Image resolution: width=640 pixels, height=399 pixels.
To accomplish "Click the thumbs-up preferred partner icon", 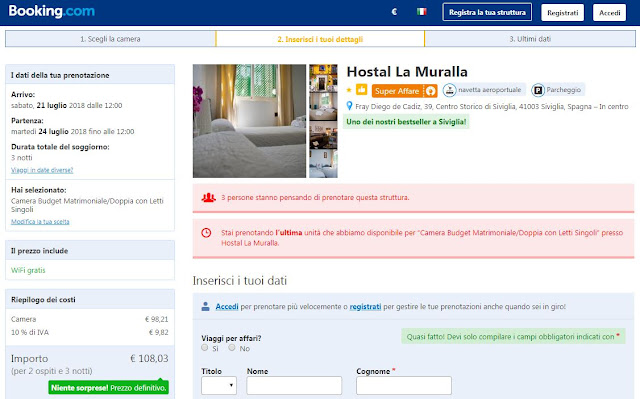I will click(x=362, y=89).
